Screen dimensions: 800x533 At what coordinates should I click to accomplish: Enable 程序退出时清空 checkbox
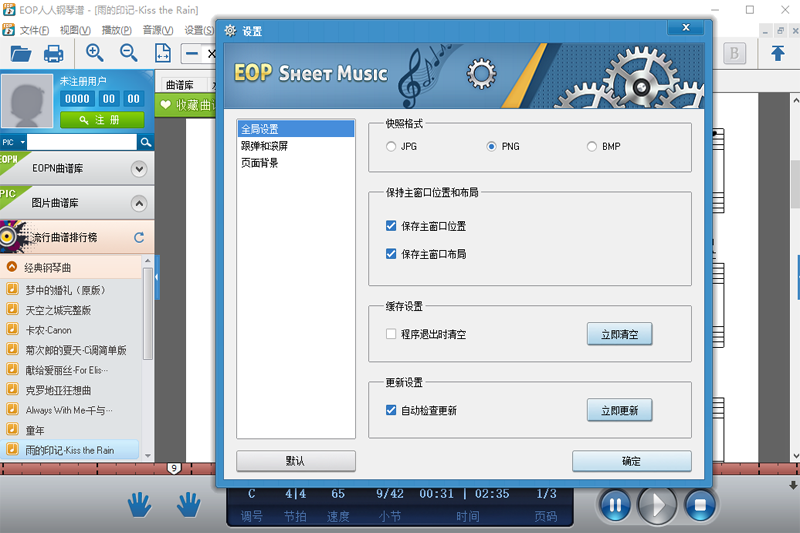point(391,334)
